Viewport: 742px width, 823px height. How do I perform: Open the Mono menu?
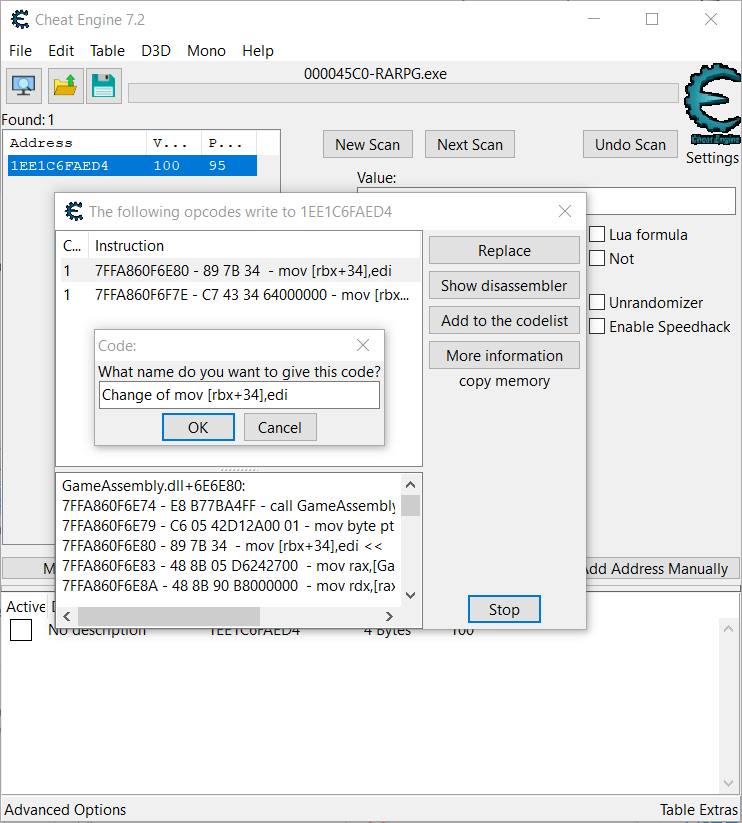[206, 51]
